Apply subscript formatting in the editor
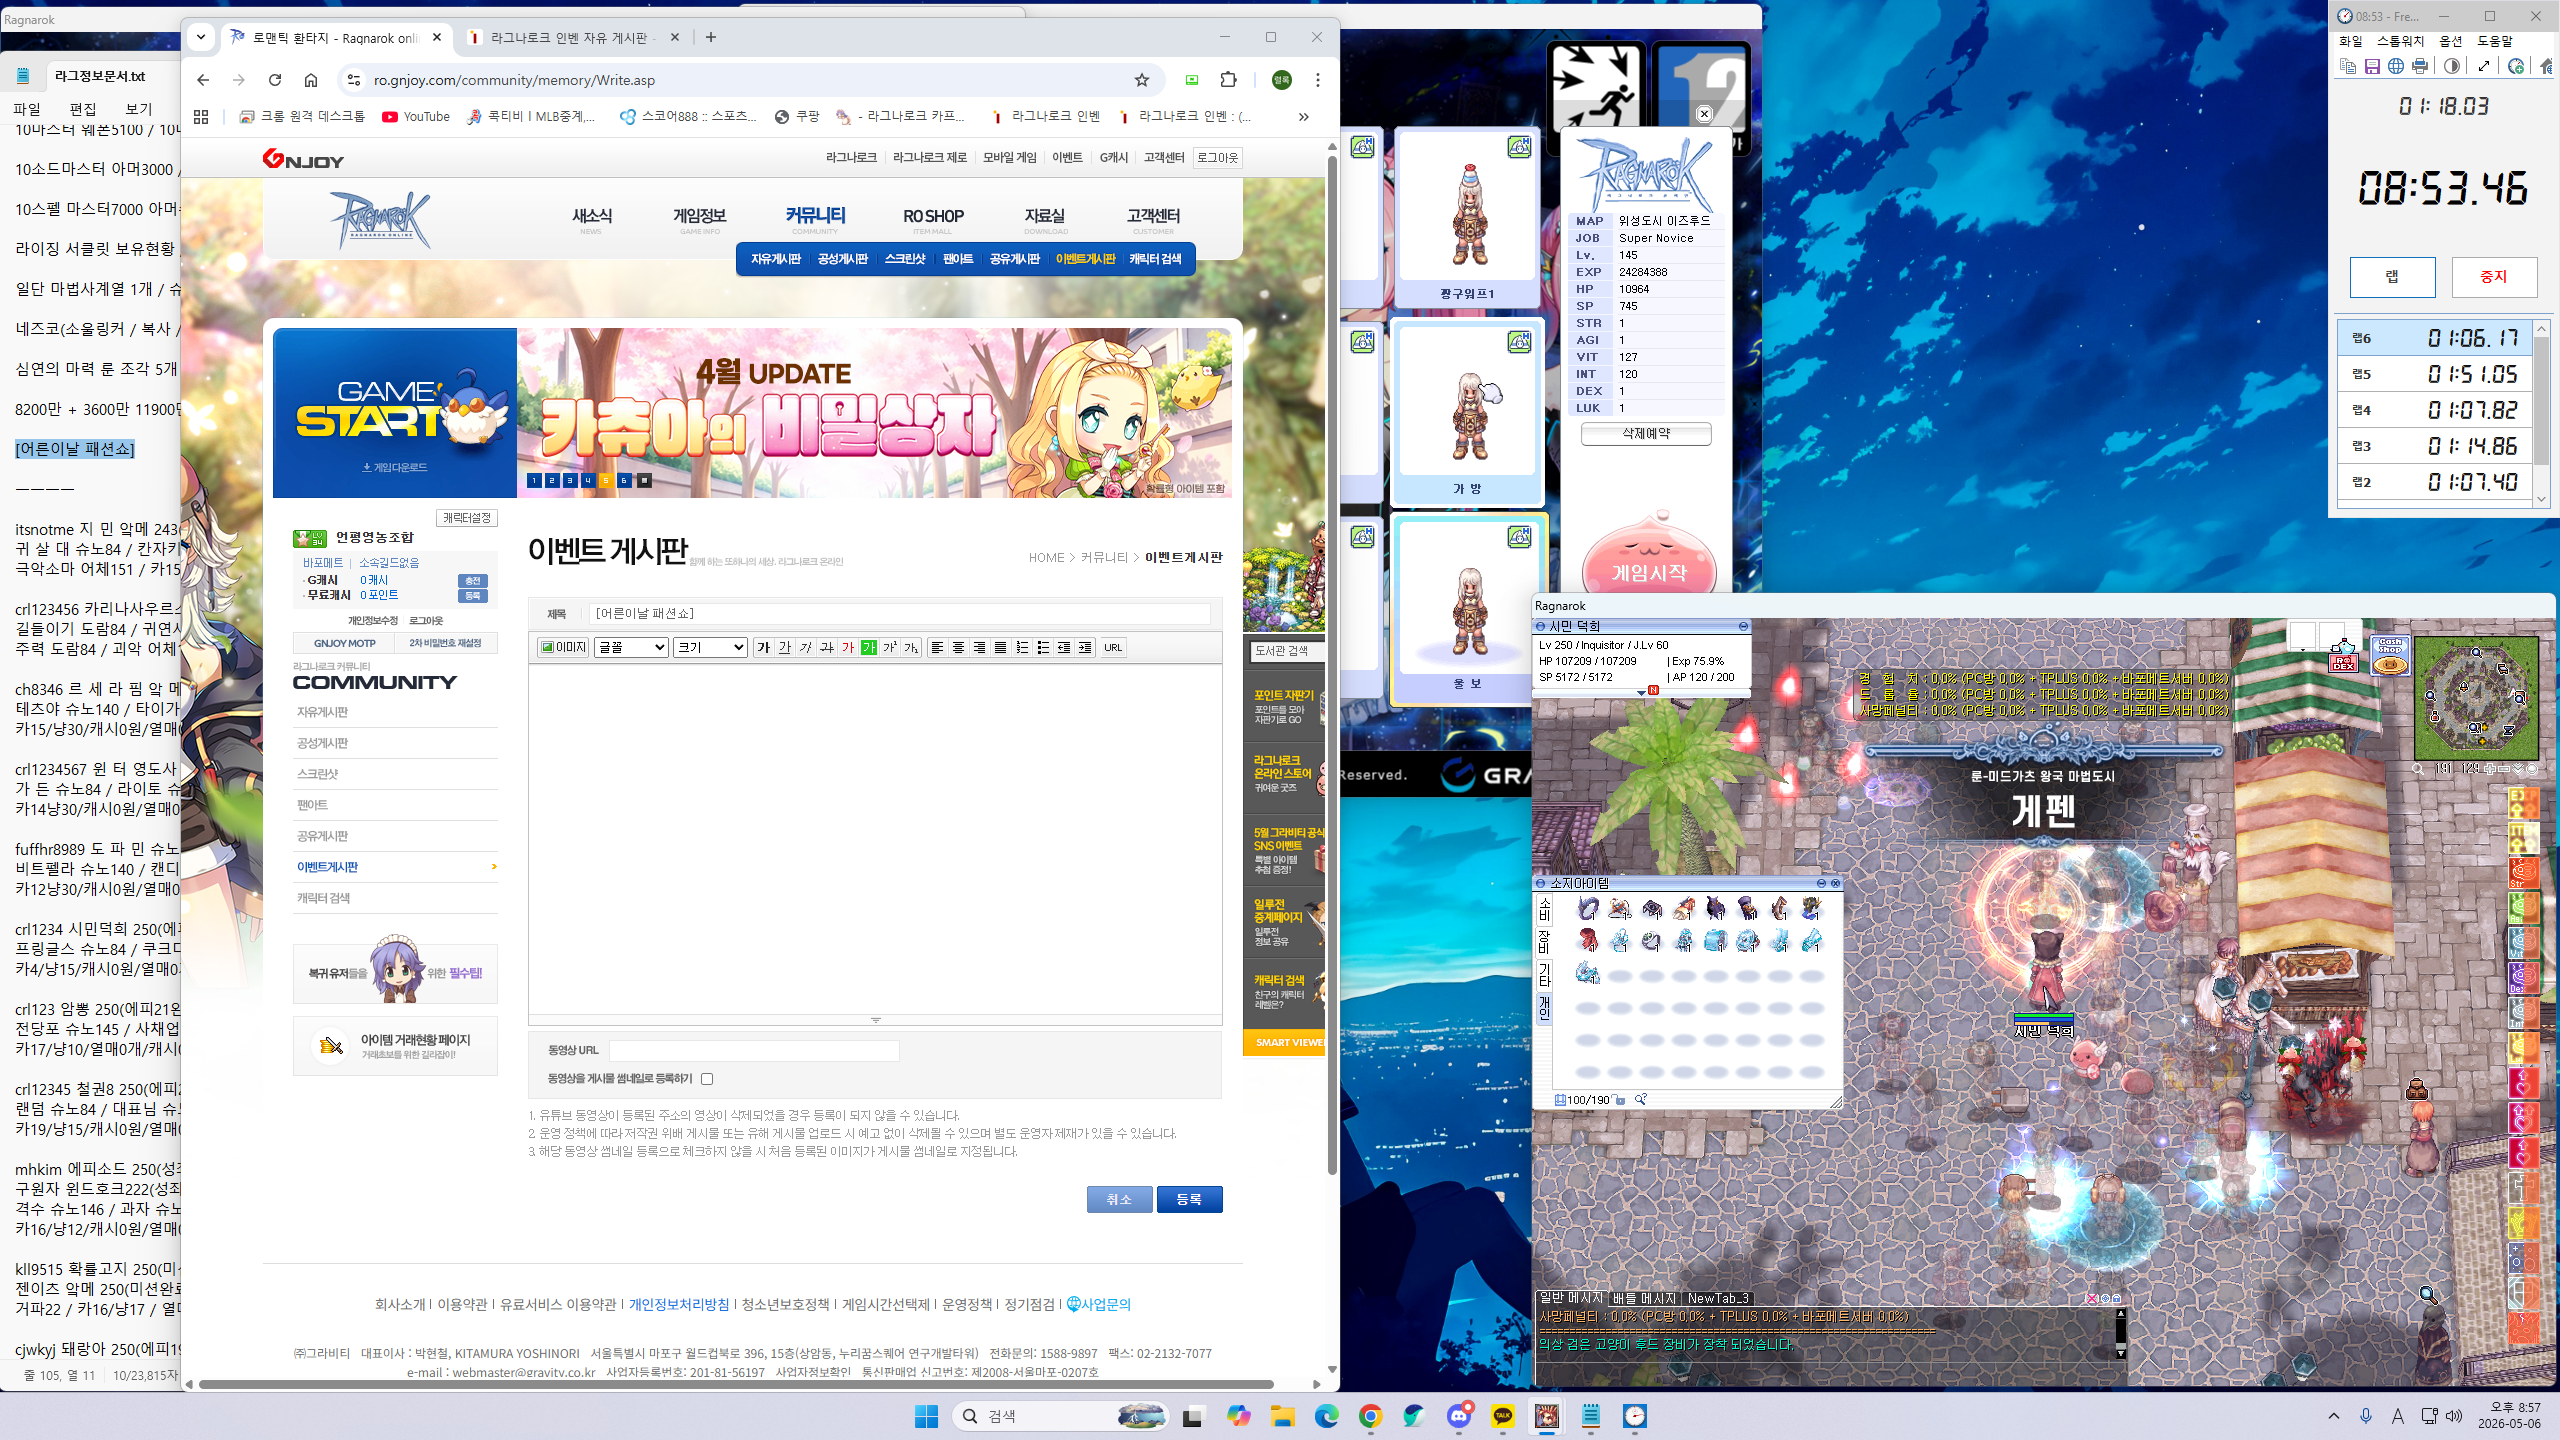This screenshot has height=1440, width=2560. tap(911, 647)
